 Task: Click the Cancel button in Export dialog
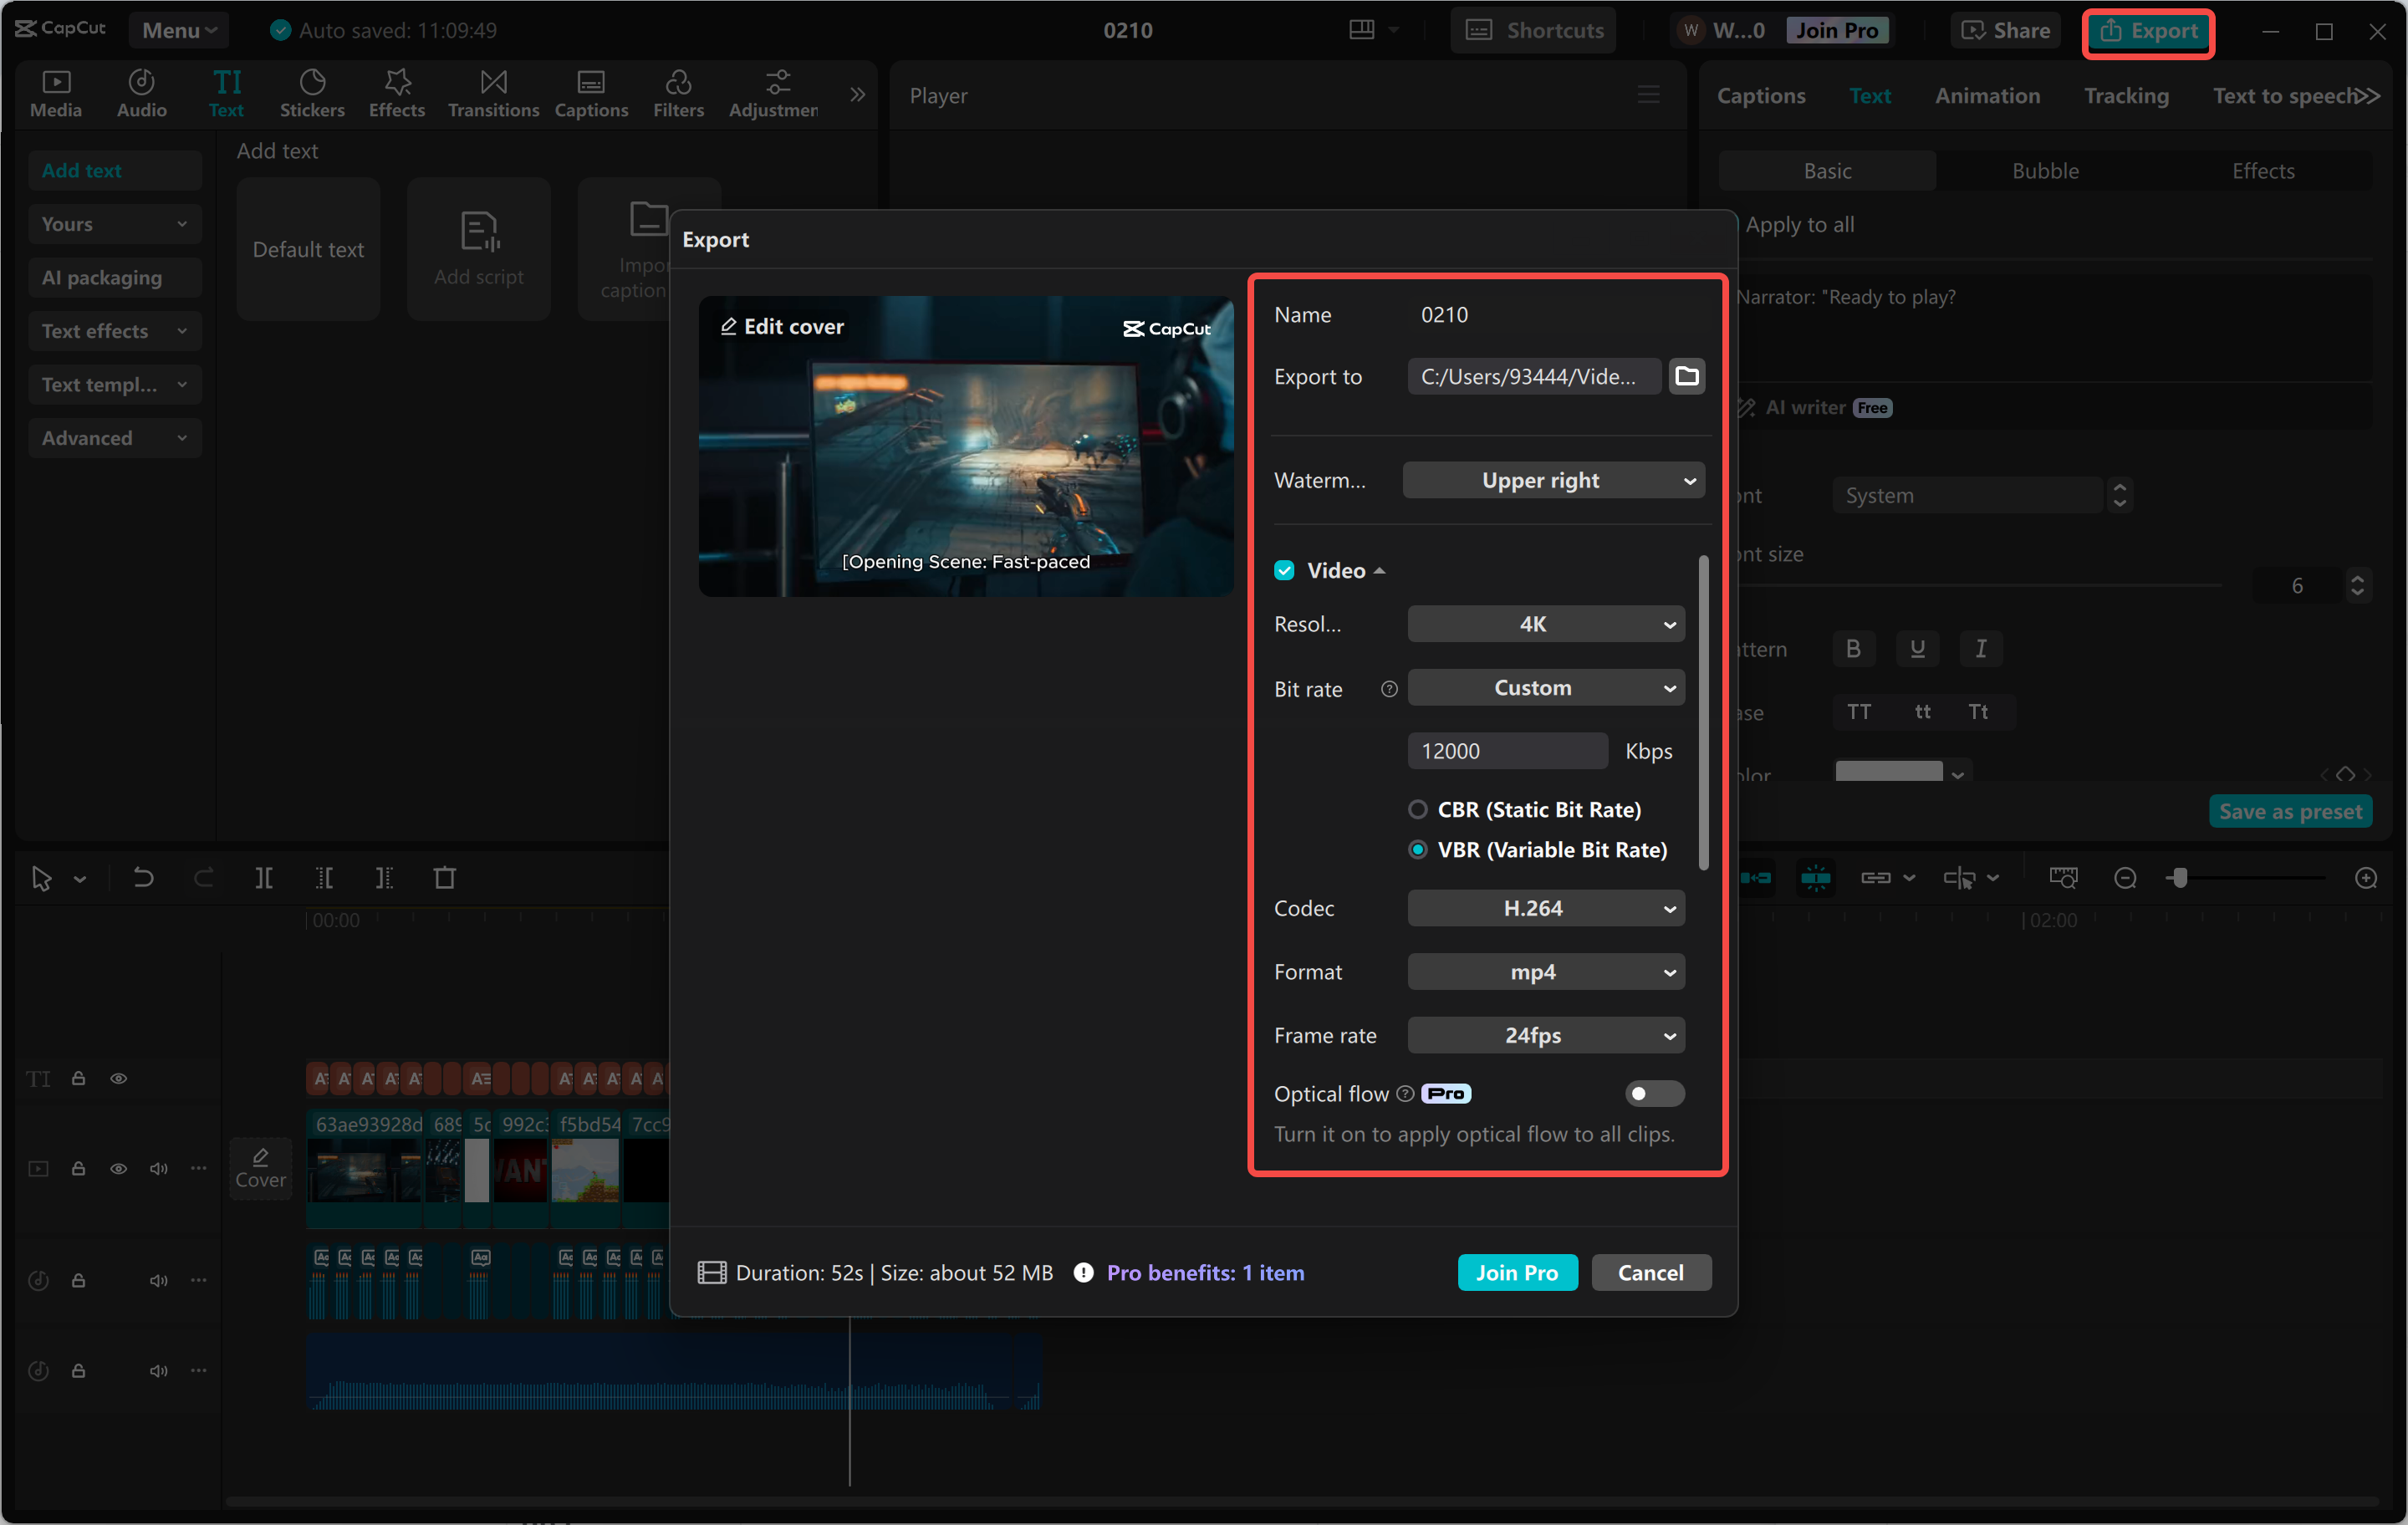[1650, 1272]
